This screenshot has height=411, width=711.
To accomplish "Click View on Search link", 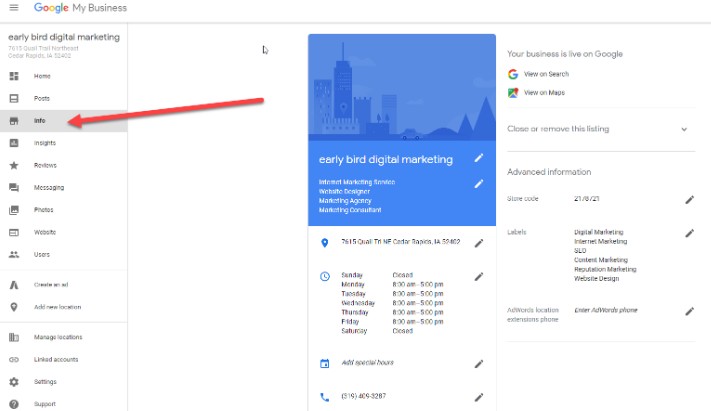I will pyautogui.click(x=544, y=74).
